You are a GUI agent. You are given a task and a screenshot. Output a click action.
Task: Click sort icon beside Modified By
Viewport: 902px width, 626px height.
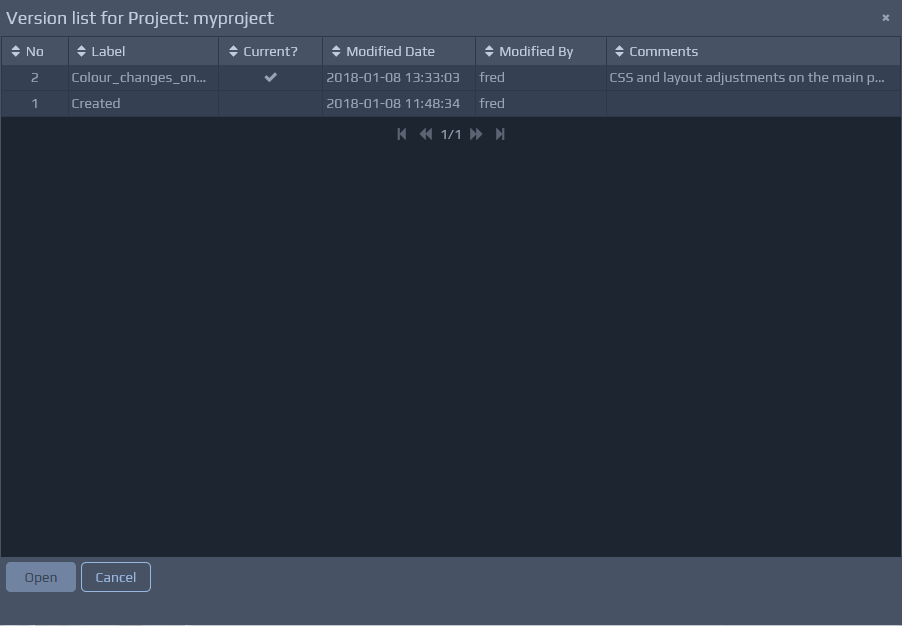click(489, 51)
